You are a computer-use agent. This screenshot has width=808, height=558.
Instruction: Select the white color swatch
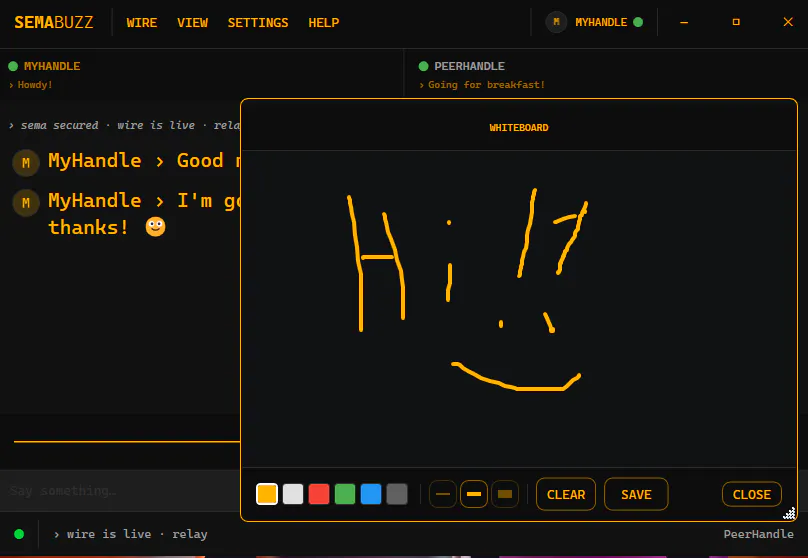(293, 494)
